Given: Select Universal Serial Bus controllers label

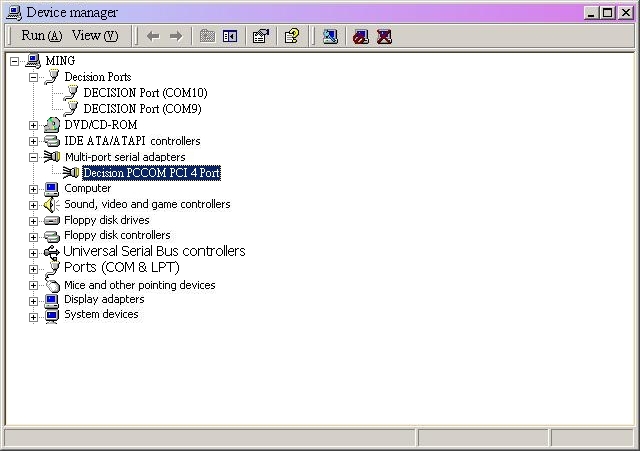Looking at the screenshot, I should (x=154, y=251).
